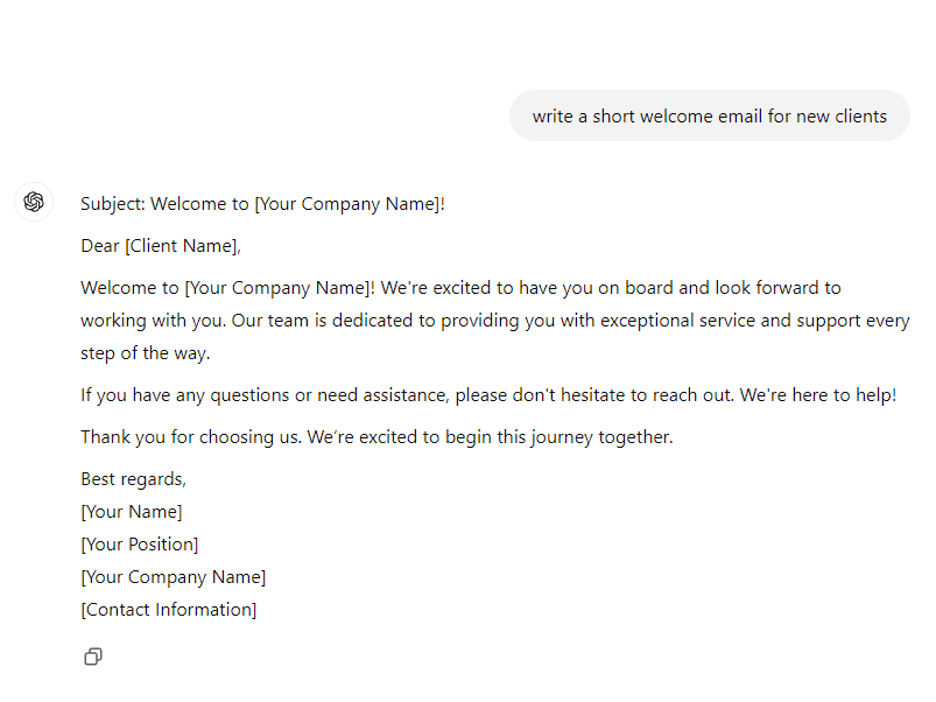
Task: Click the blank area below the copy icon
Action: point(400,685)
